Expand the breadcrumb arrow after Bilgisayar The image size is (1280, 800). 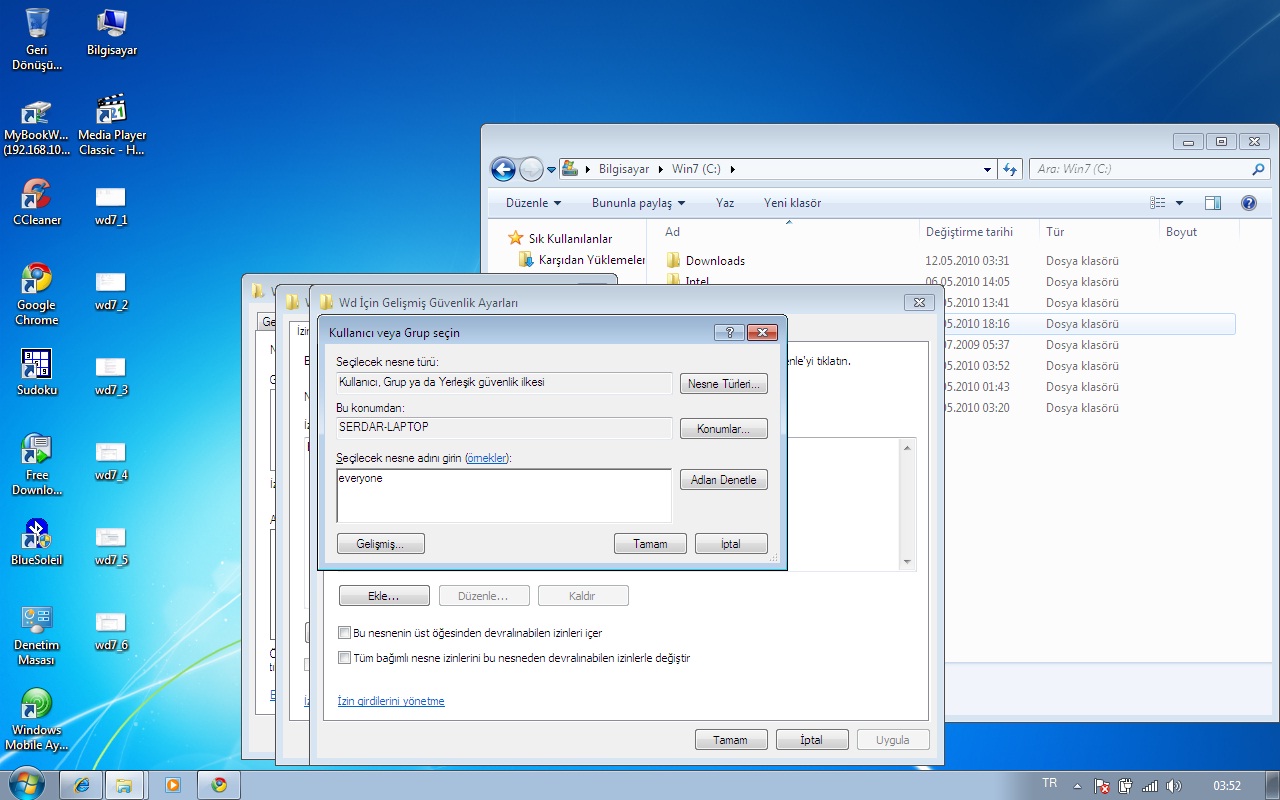[x=659, y=169]
